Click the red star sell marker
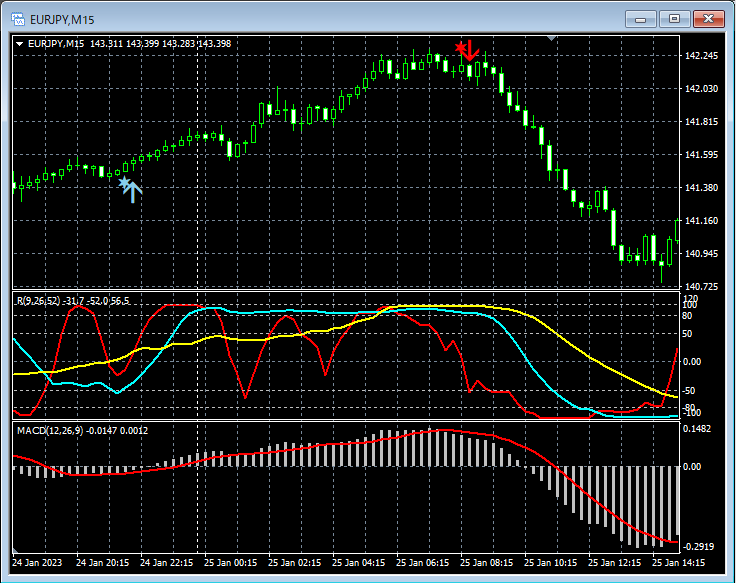The width and height of the screenshot is (737, 583). click(461, 47)
